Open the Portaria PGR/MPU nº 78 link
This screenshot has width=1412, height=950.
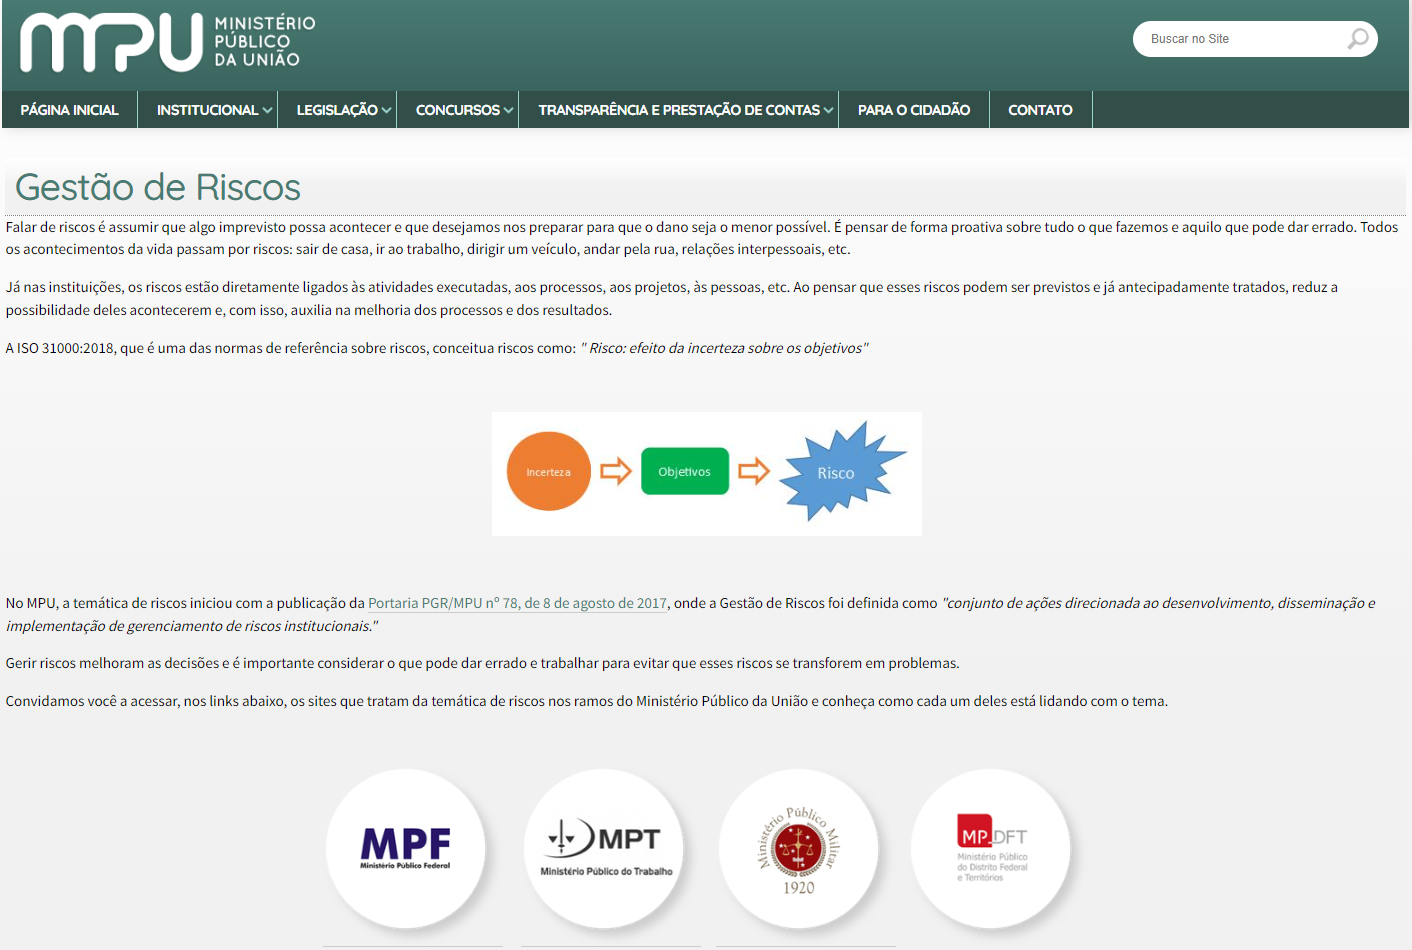pos(517,603)
